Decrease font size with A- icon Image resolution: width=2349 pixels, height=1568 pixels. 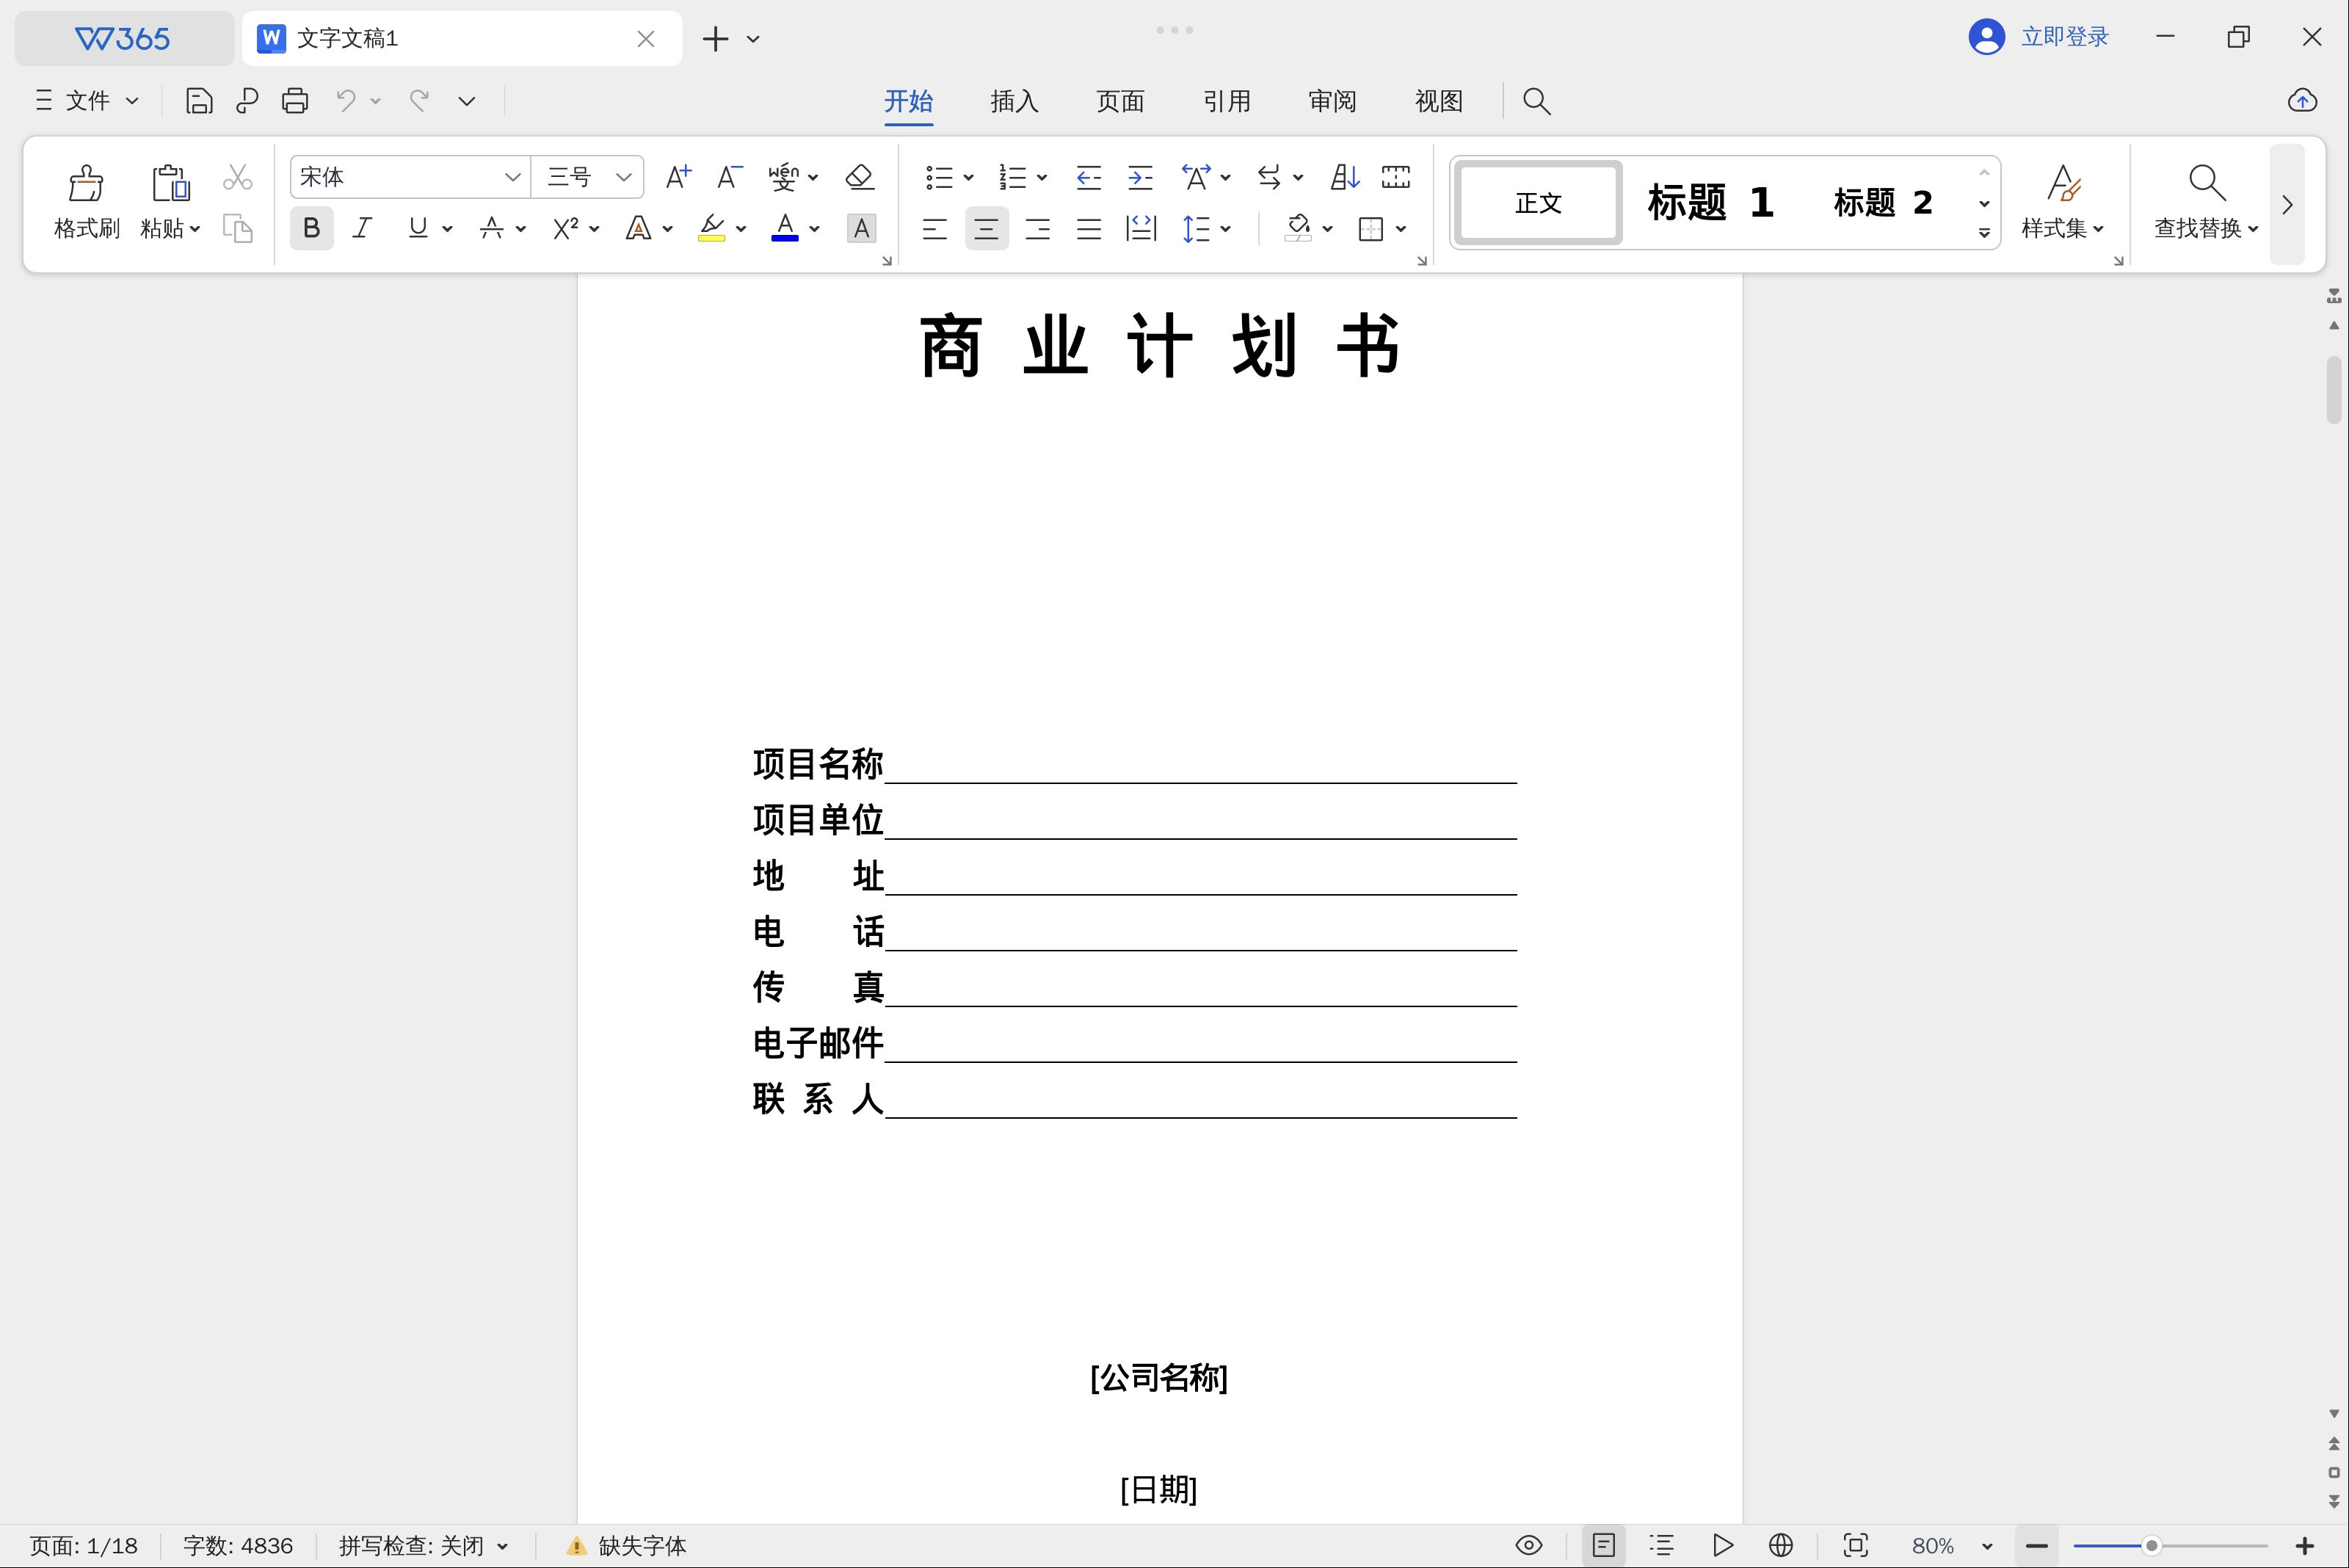[x=729, y=177]
